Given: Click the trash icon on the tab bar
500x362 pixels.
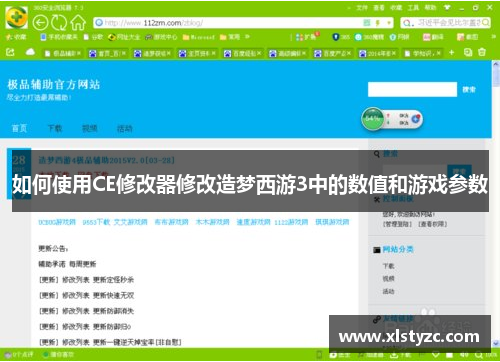Looking at the screenshot, I should (482, 52).
